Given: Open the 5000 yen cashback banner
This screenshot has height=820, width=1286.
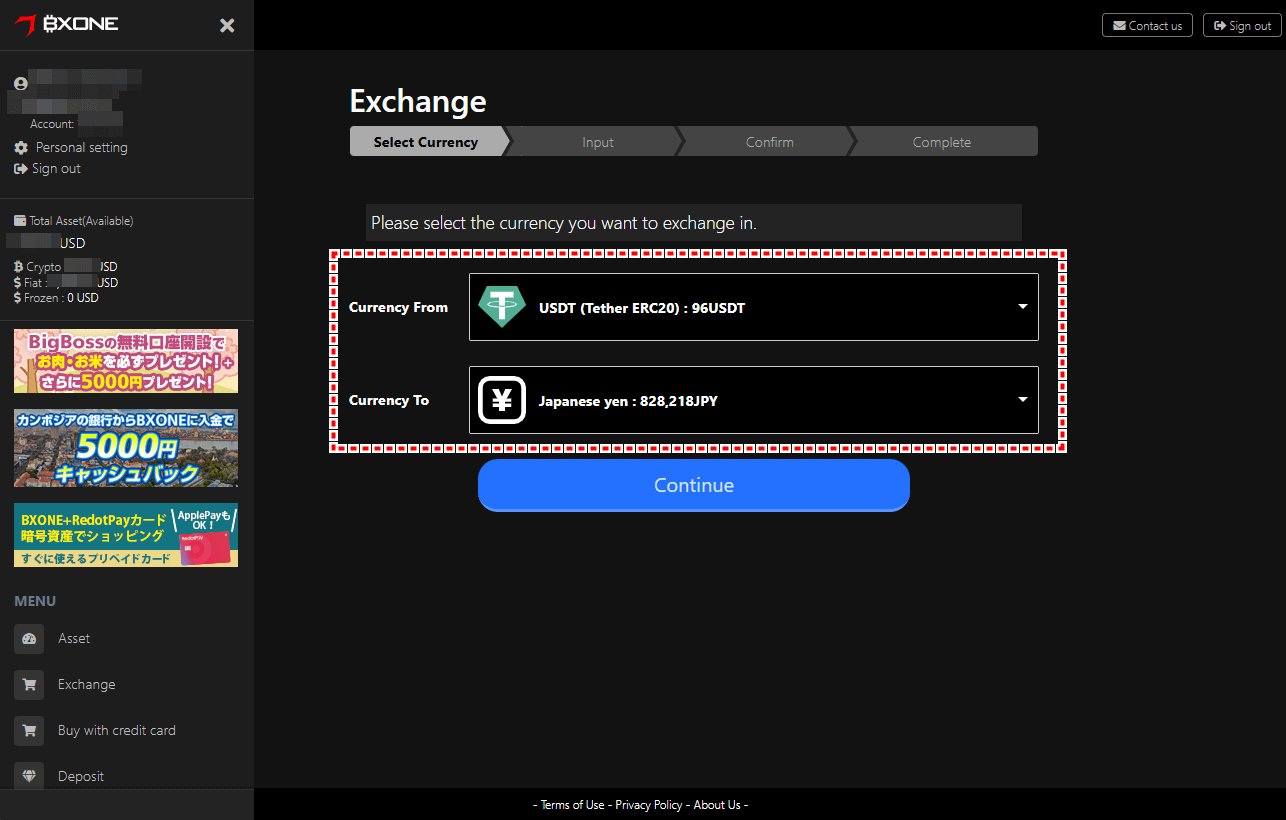Looking at the screenshot, I should pyautogui.click(x=126, y=448).
